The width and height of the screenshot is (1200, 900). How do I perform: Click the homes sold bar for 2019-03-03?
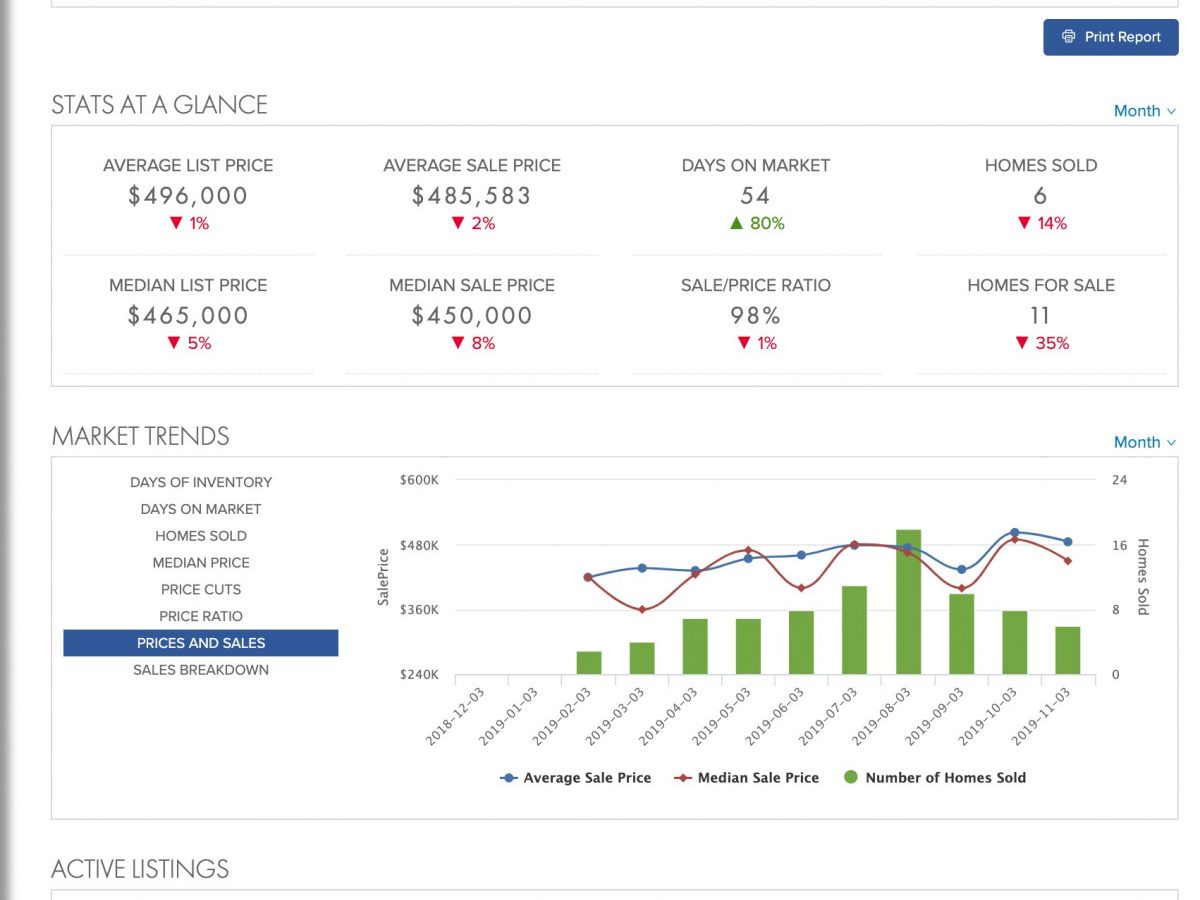pyautogui.click(x=642, y=659)
